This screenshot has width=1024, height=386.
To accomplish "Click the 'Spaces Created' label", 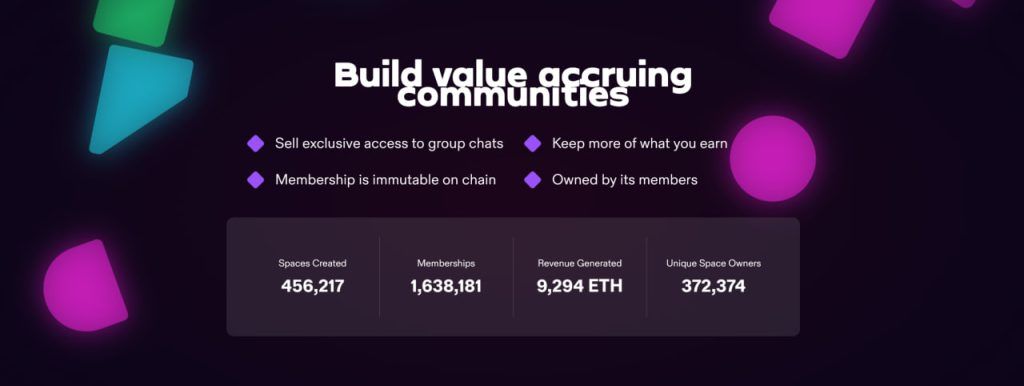I will [x=312, y=263].
